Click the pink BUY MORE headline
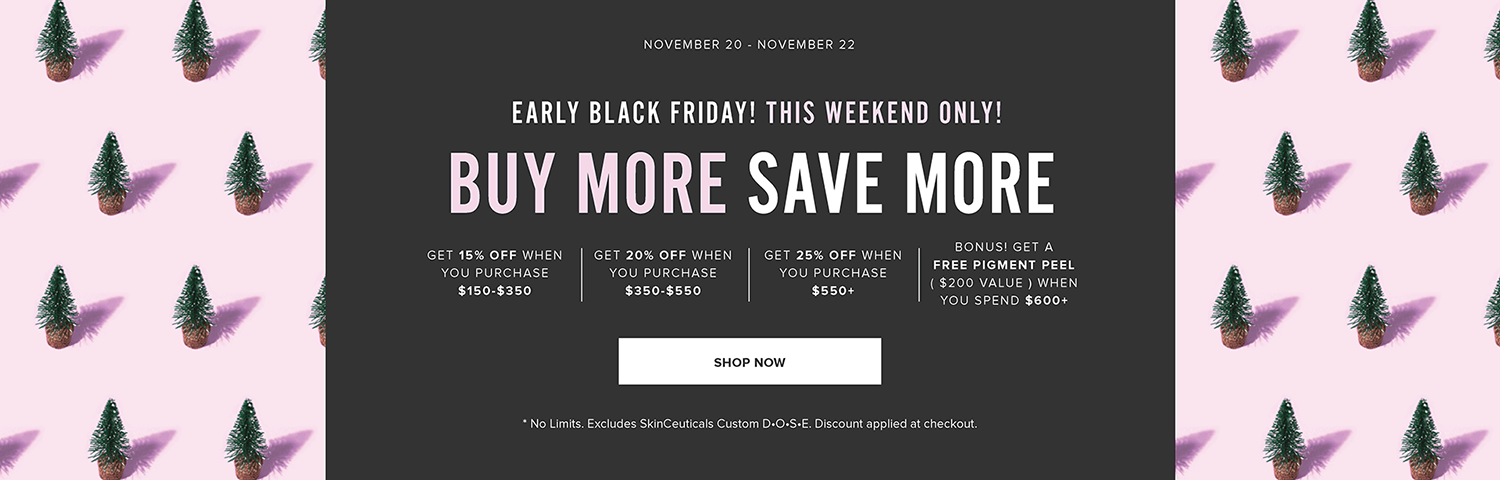The width and height of the screenshot is (1500, 480). [x=588, y=183]
